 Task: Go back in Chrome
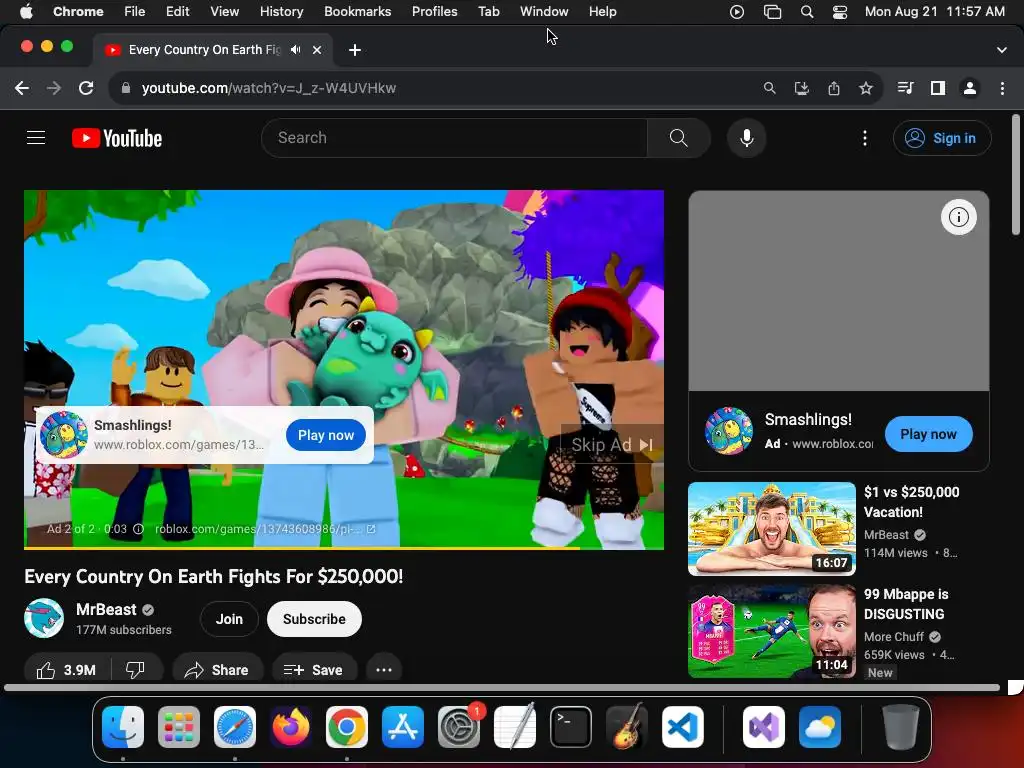tap(22, 88)
